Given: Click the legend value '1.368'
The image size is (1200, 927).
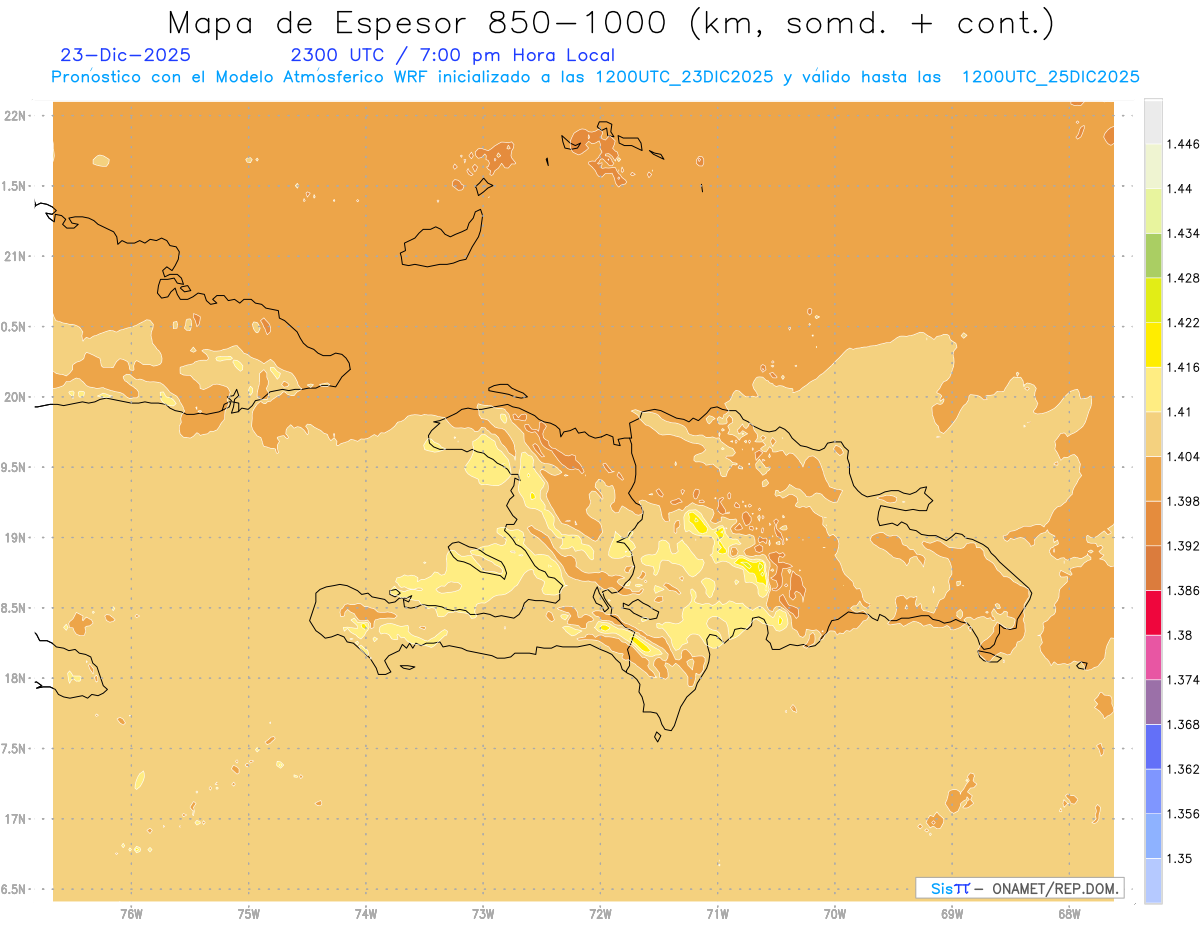Looking at the screenshot, I should (1183, 724).
